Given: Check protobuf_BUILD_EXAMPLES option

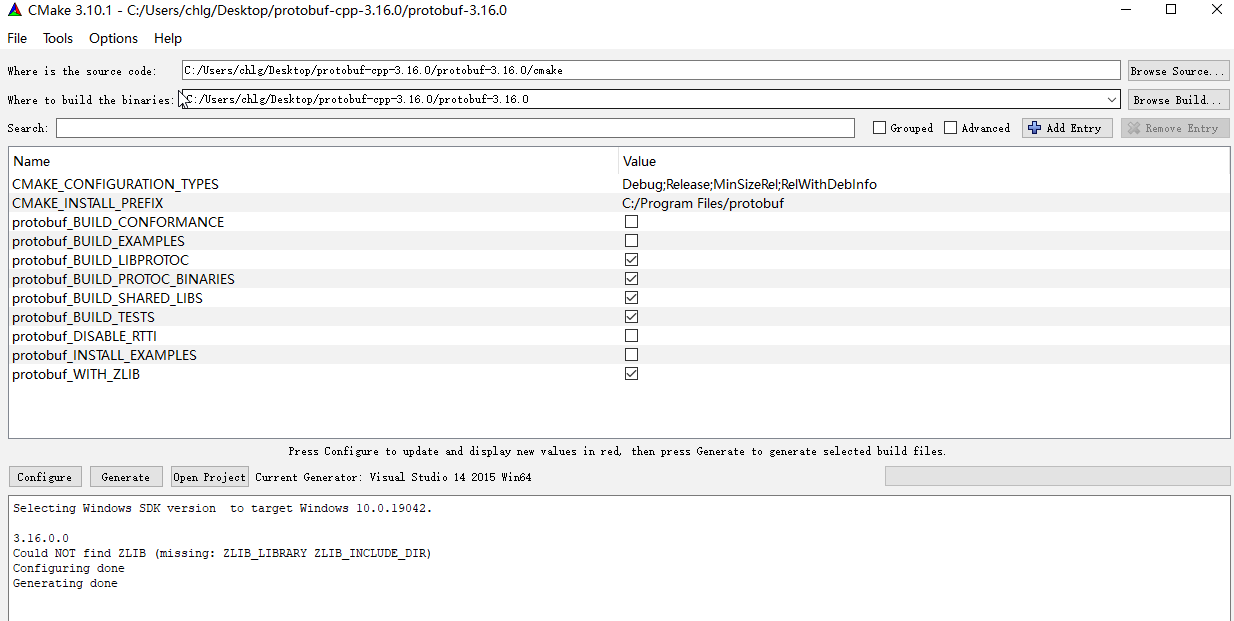Looking at the screenshot, I should click(631, 241).
